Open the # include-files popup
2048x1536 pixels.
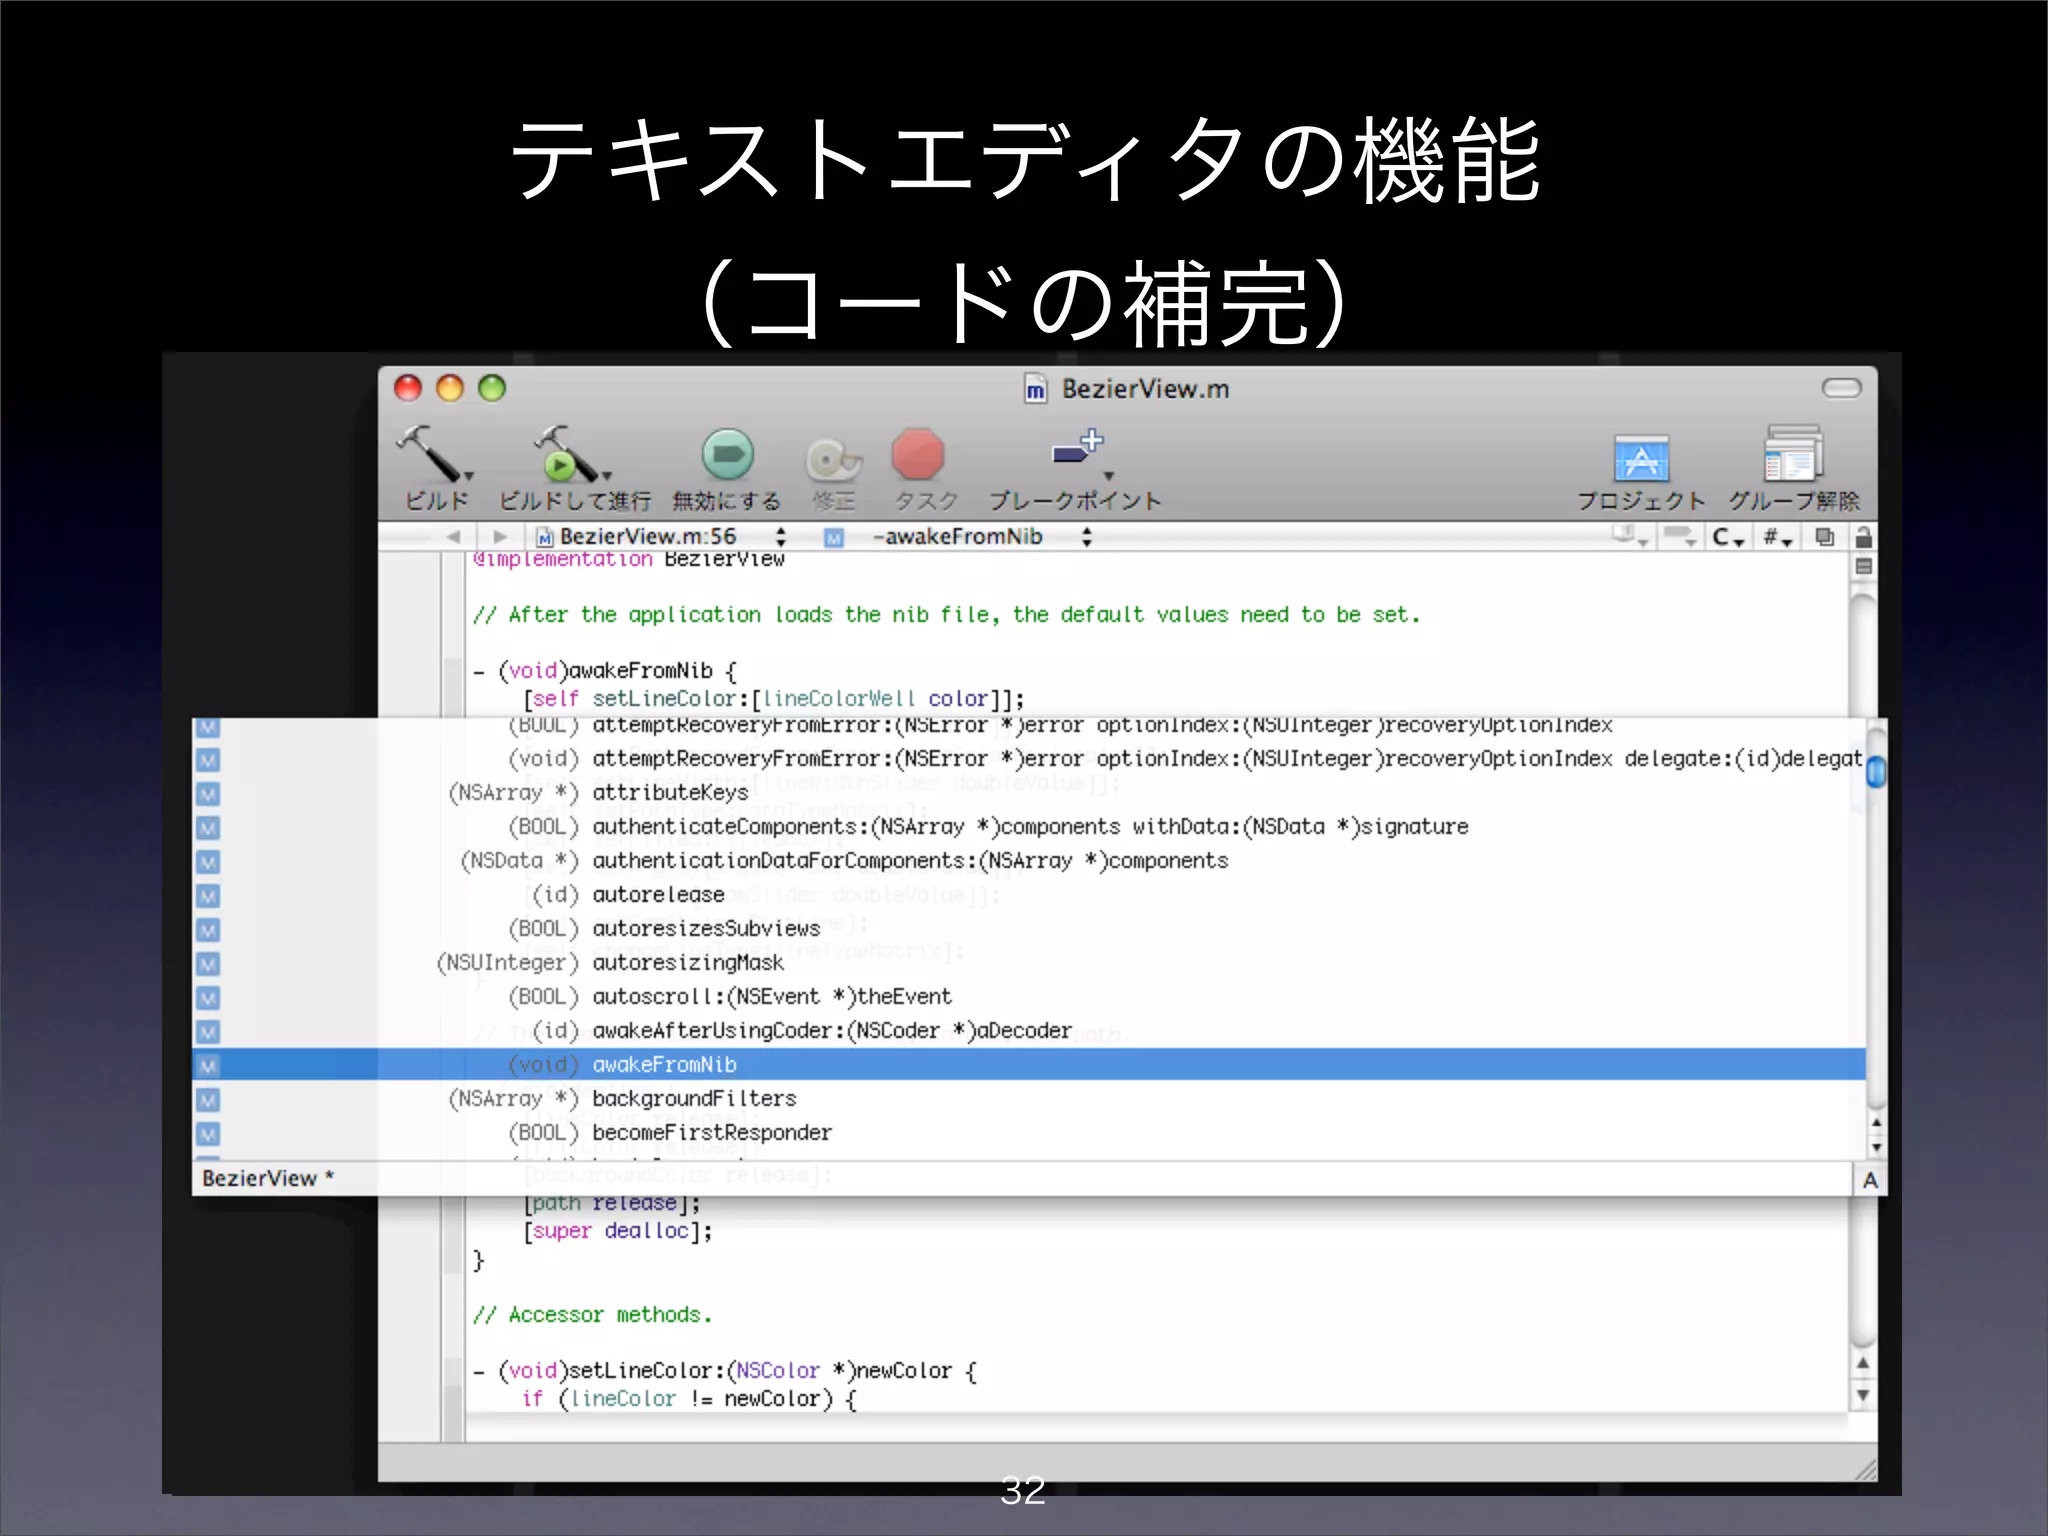1777,538
